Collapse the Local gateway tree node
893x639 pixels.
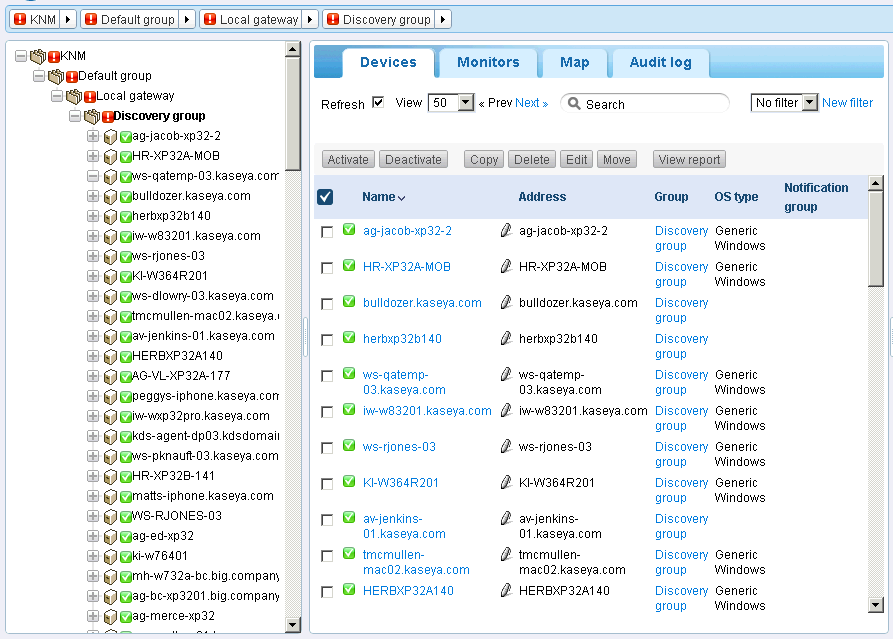click(x=57, y=96)
